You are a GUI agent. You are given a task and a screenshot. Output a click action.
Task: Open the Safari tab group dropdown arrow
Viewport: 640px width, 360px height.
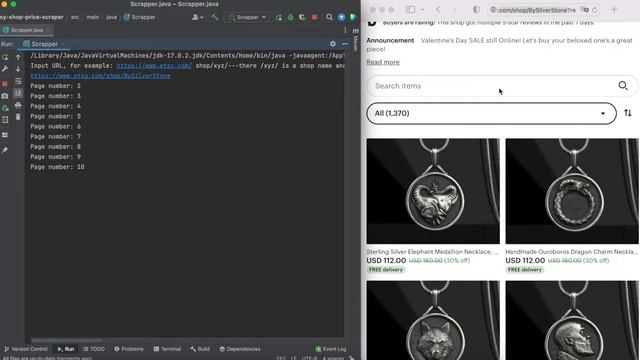point(422,9)
